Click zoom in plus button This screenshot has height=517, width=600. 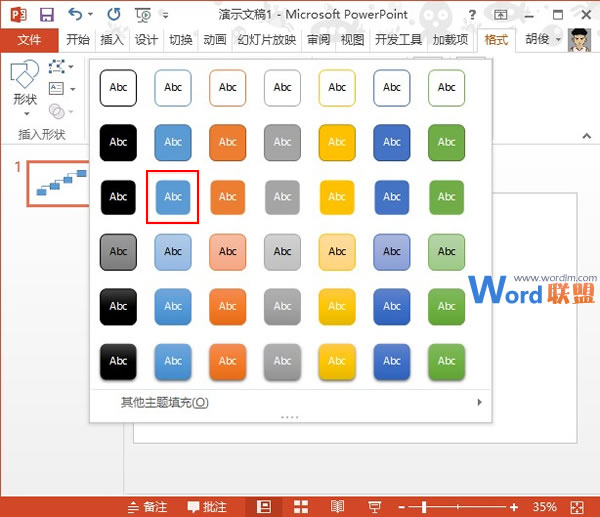point(514,507)
